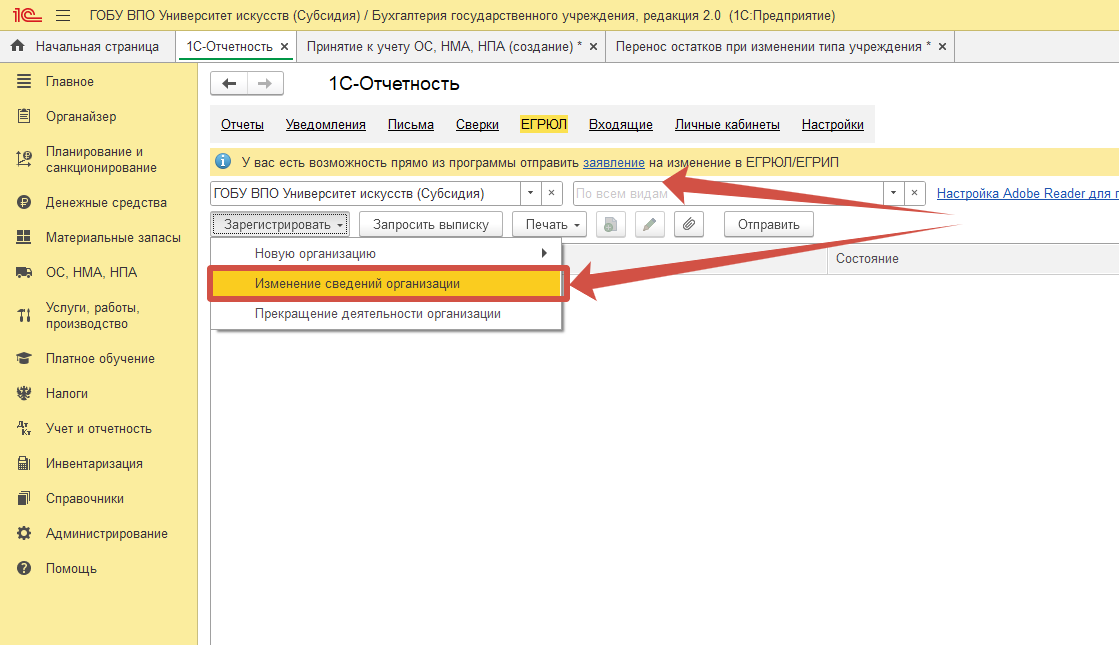Toggle the Зарегистрировать dropdown button

[280, 225]
